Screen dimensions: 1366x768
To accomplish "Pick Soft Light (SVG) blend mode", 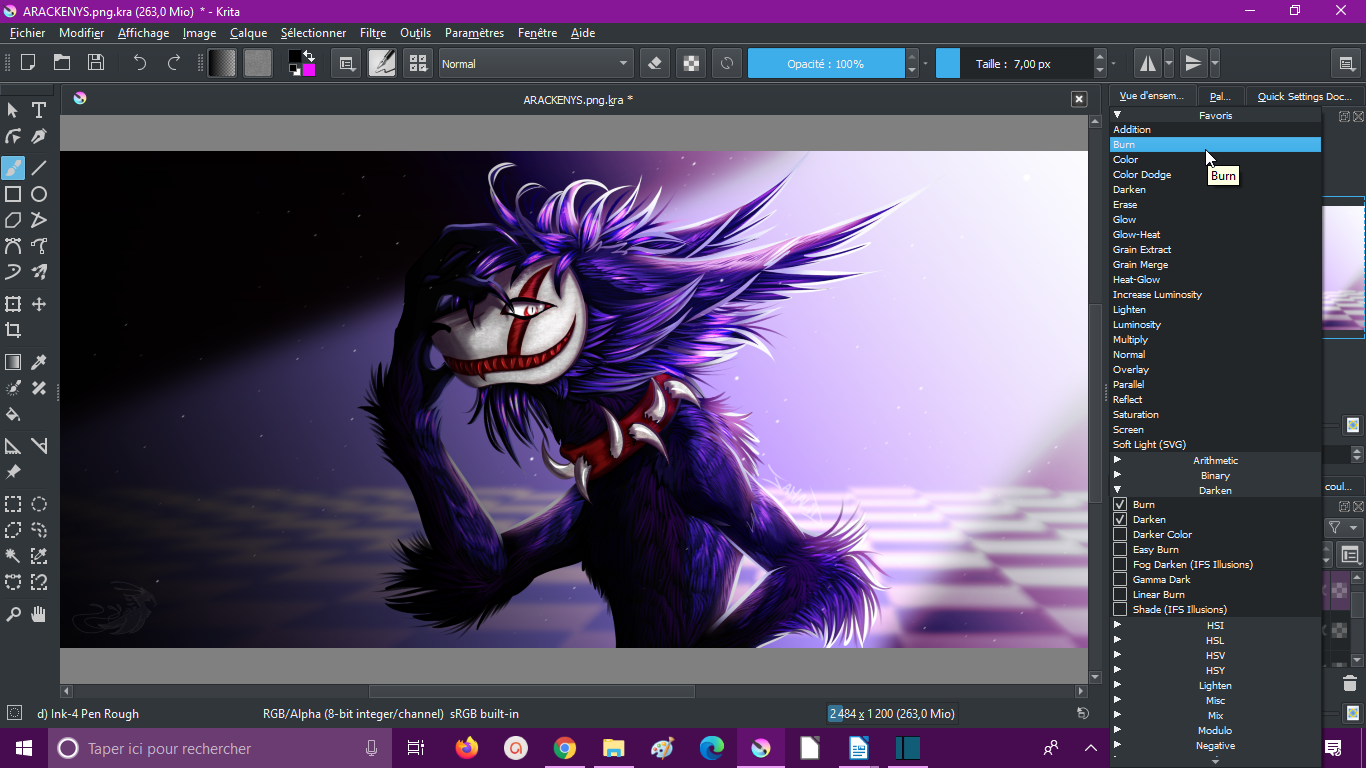I will pos(1216,445).
